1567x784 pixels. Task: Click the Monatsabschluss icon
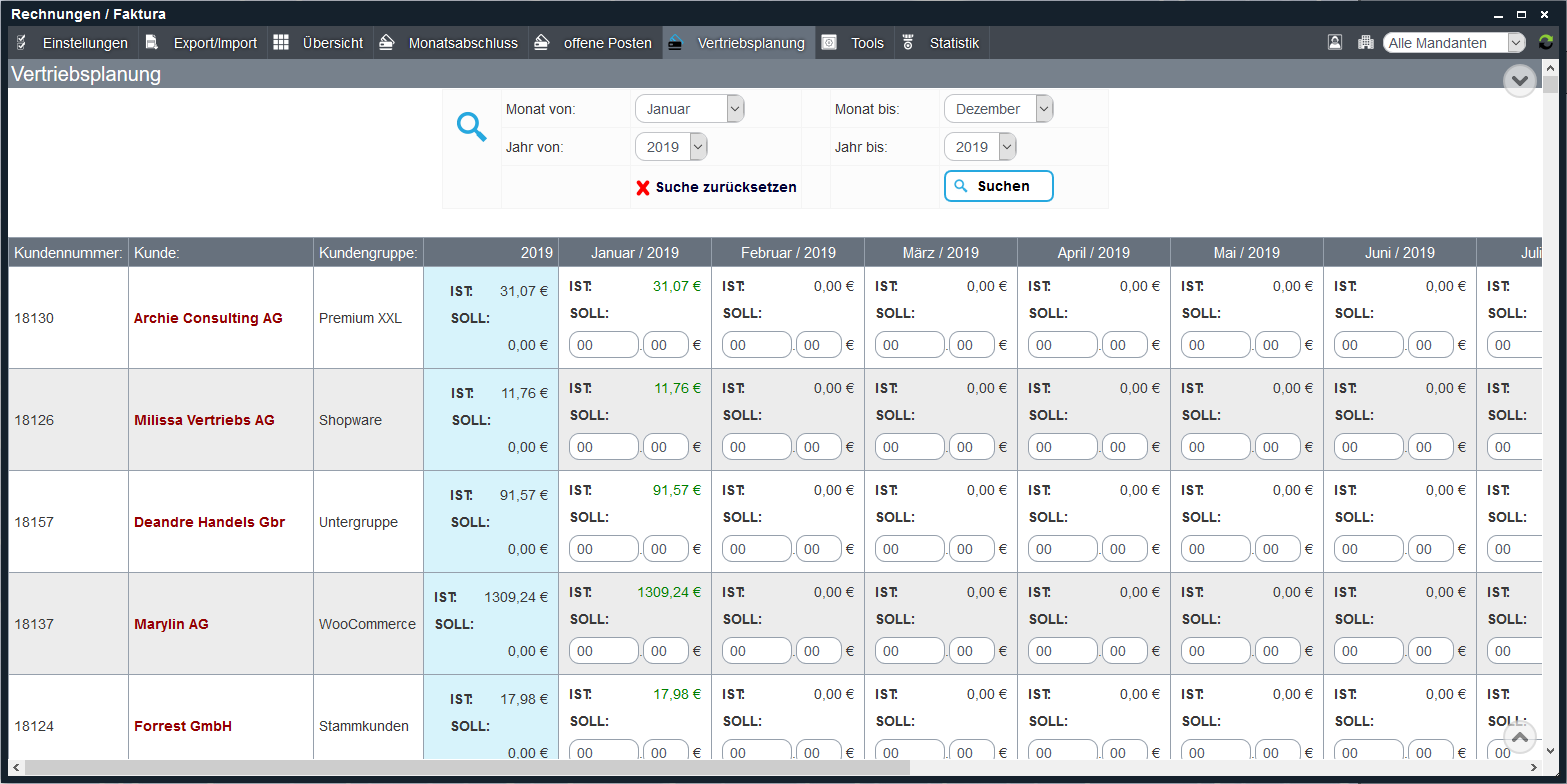pos(387,43)
